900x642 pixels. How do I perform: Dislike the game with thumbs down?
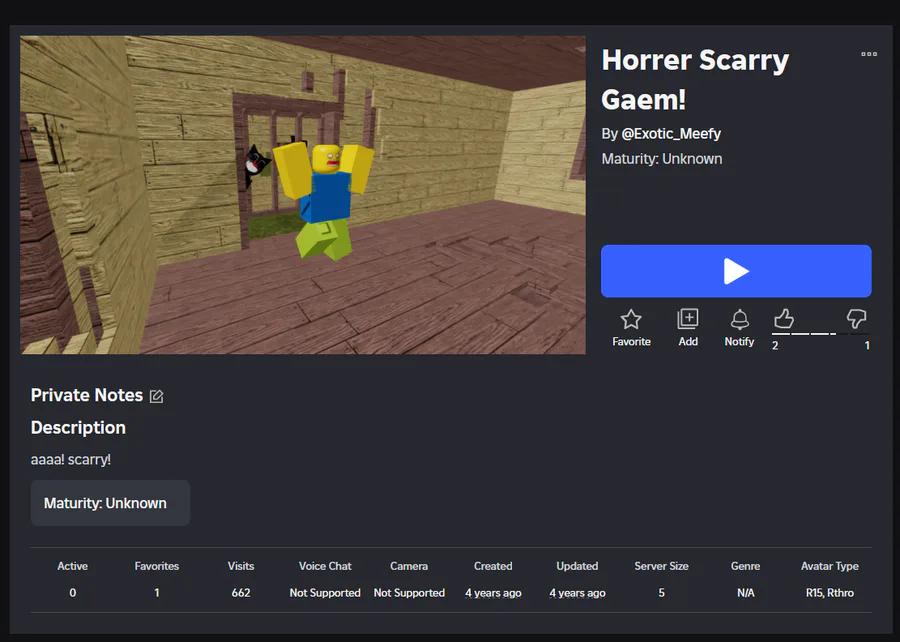point(856,318)
